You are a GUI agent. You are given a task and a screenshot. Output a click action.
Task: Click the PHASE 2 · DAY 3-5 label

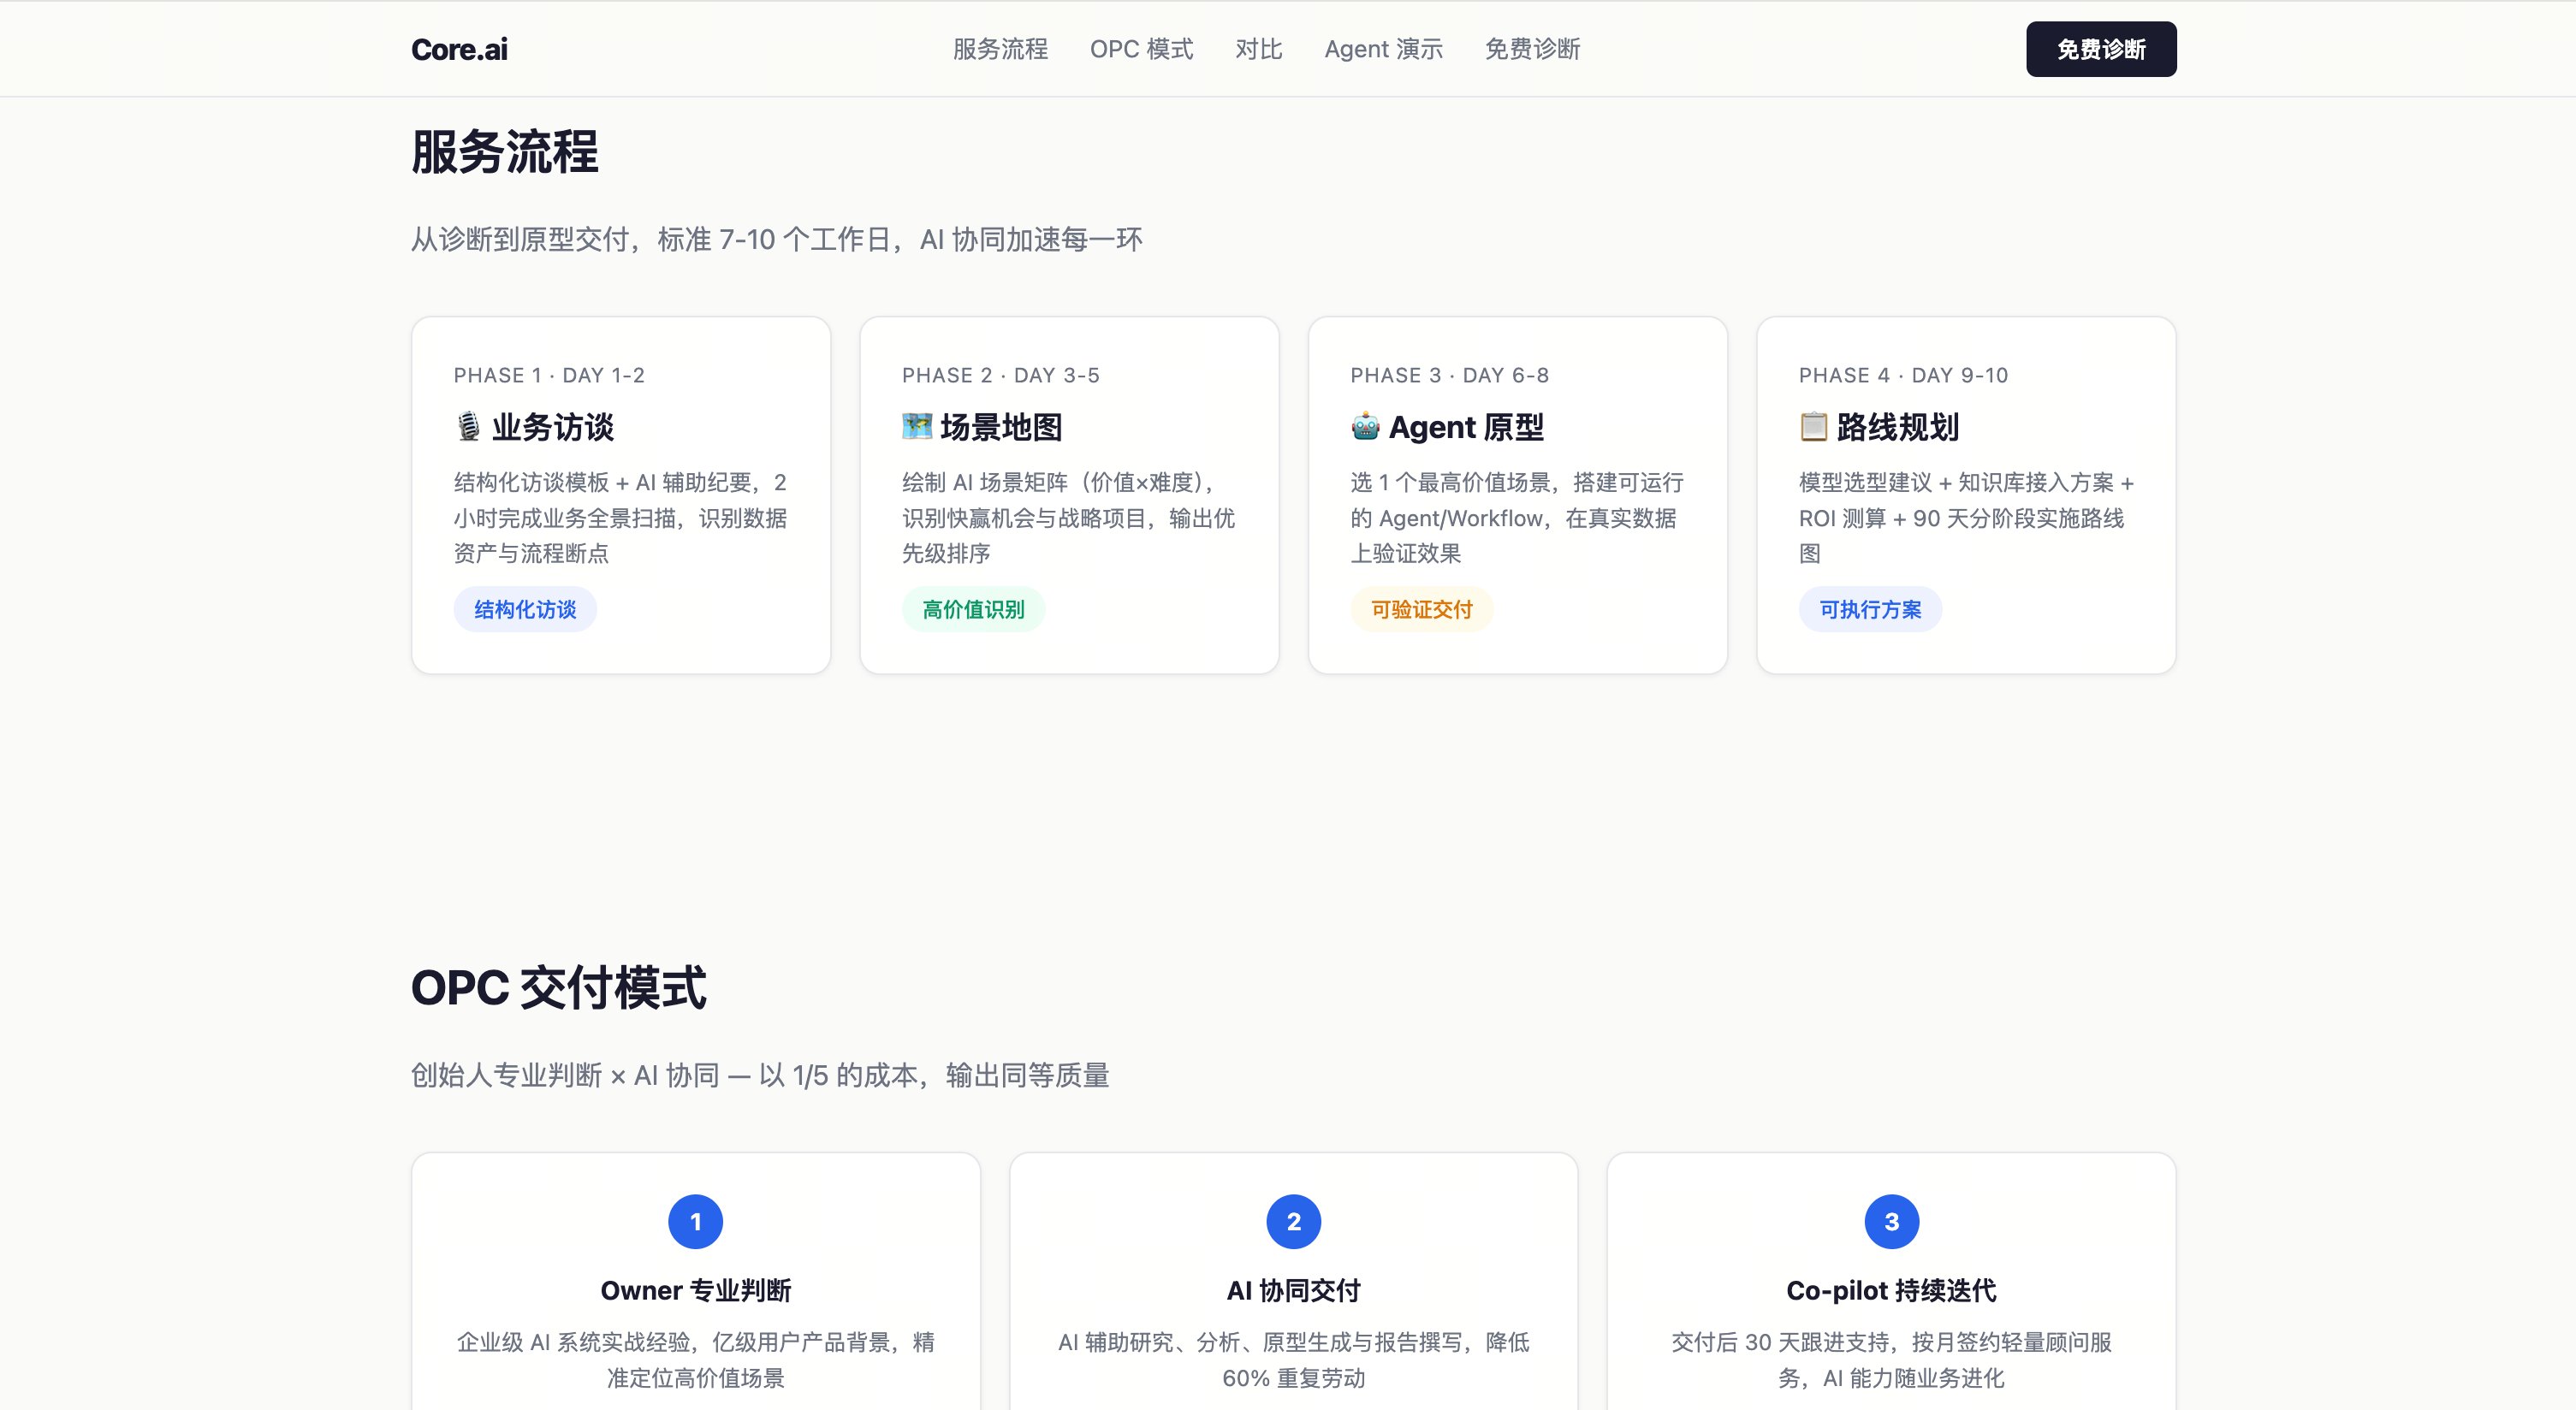[1000, 375]
